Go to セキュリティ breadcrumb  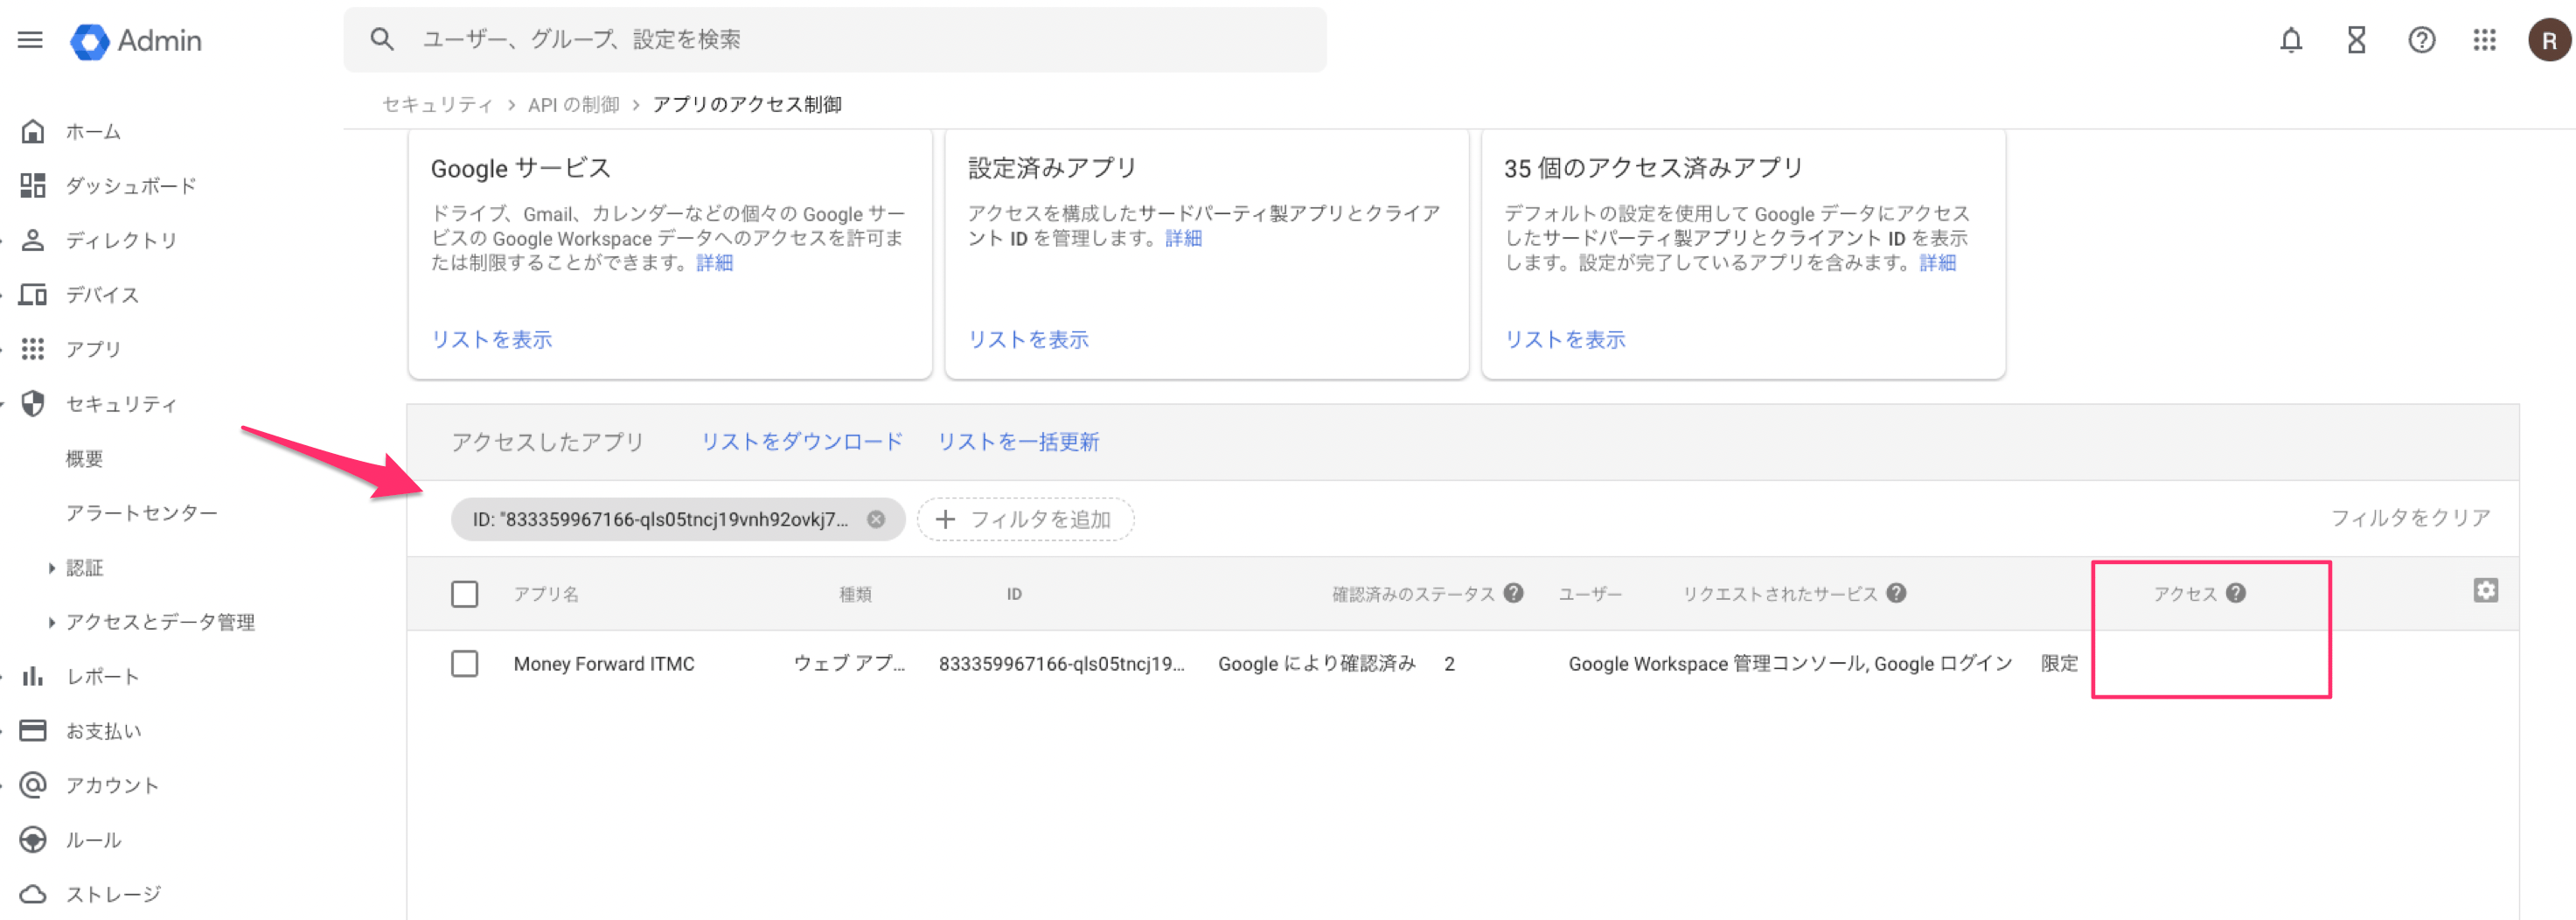tap(437, 104)
